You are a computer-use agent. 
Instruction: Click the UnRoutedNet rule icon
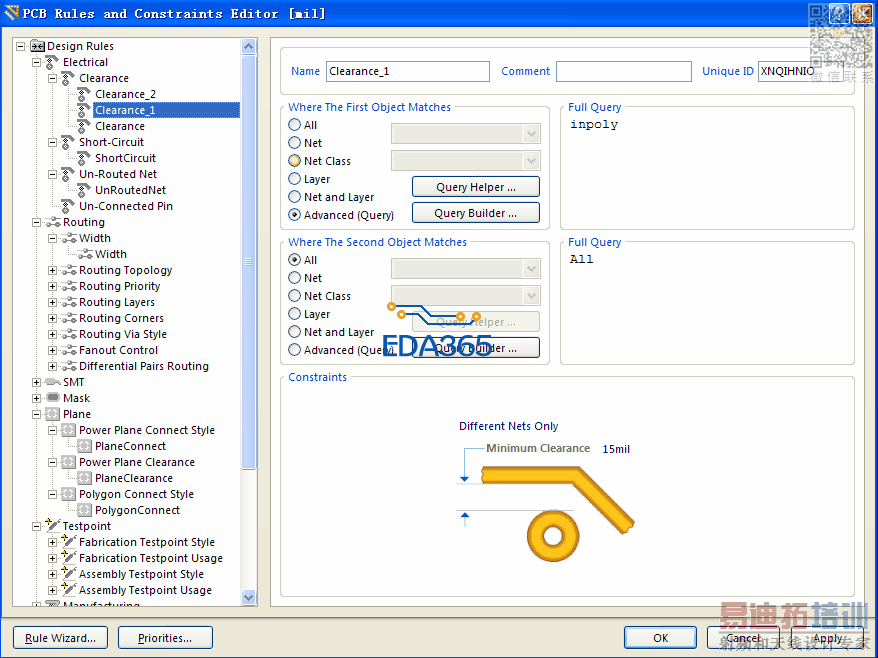tap(85, 190)
